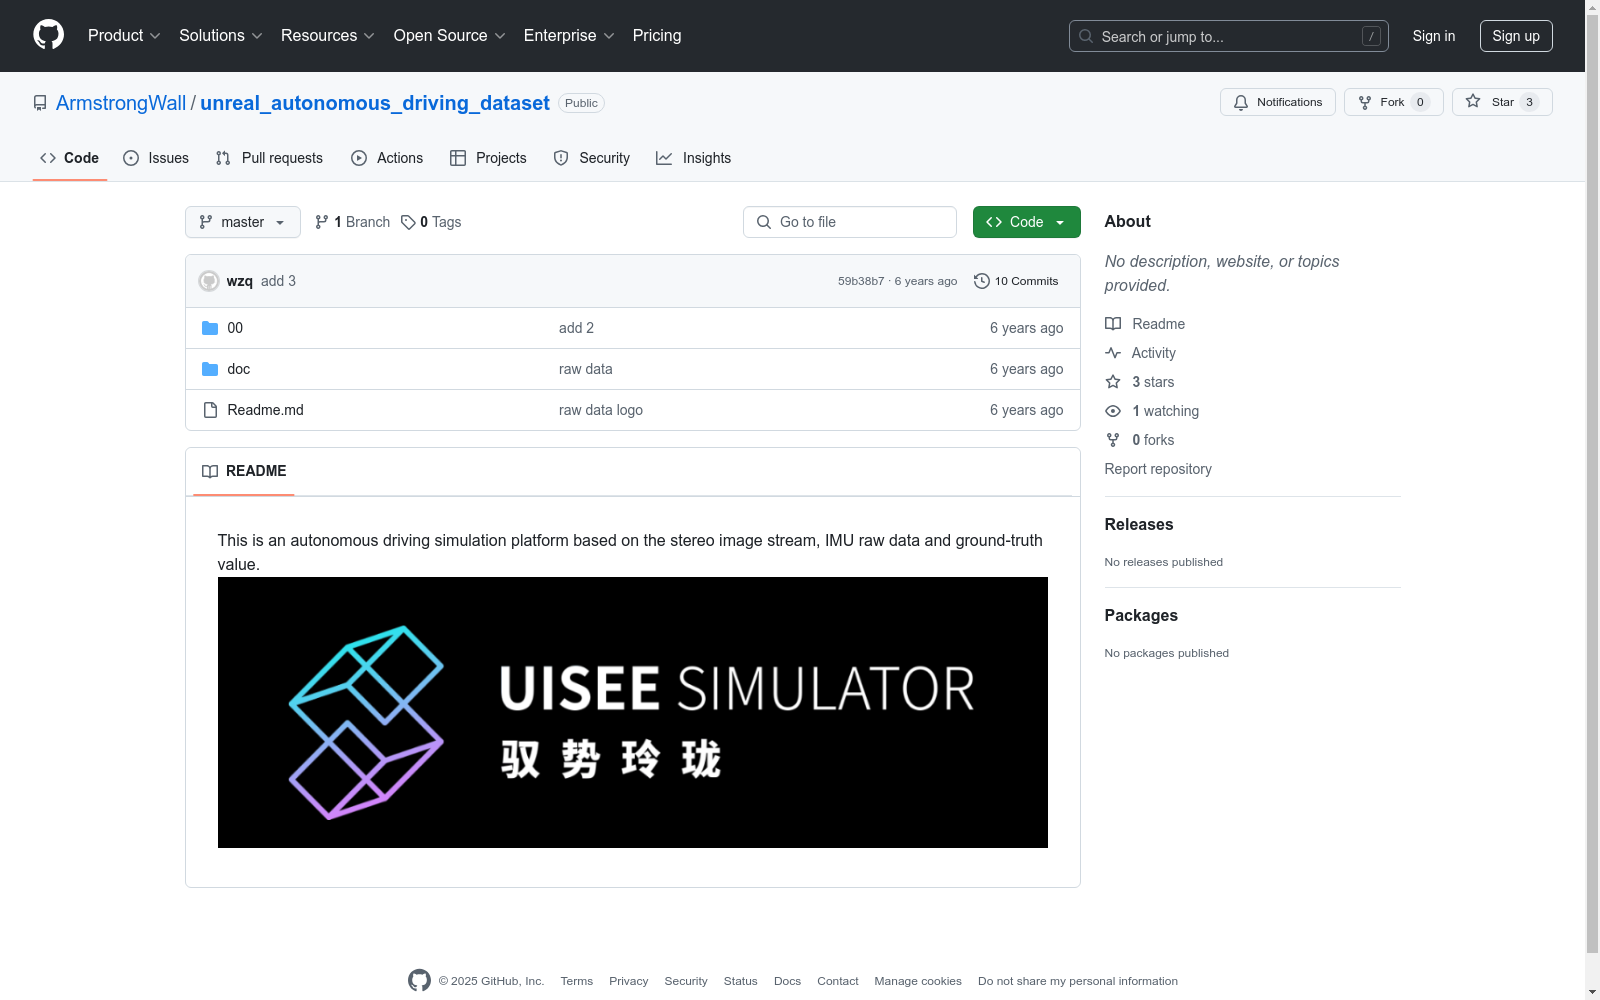This screenshot has width=1600, height=1000.
Task: Click the Activity pulse icon
Action: 1113,353
